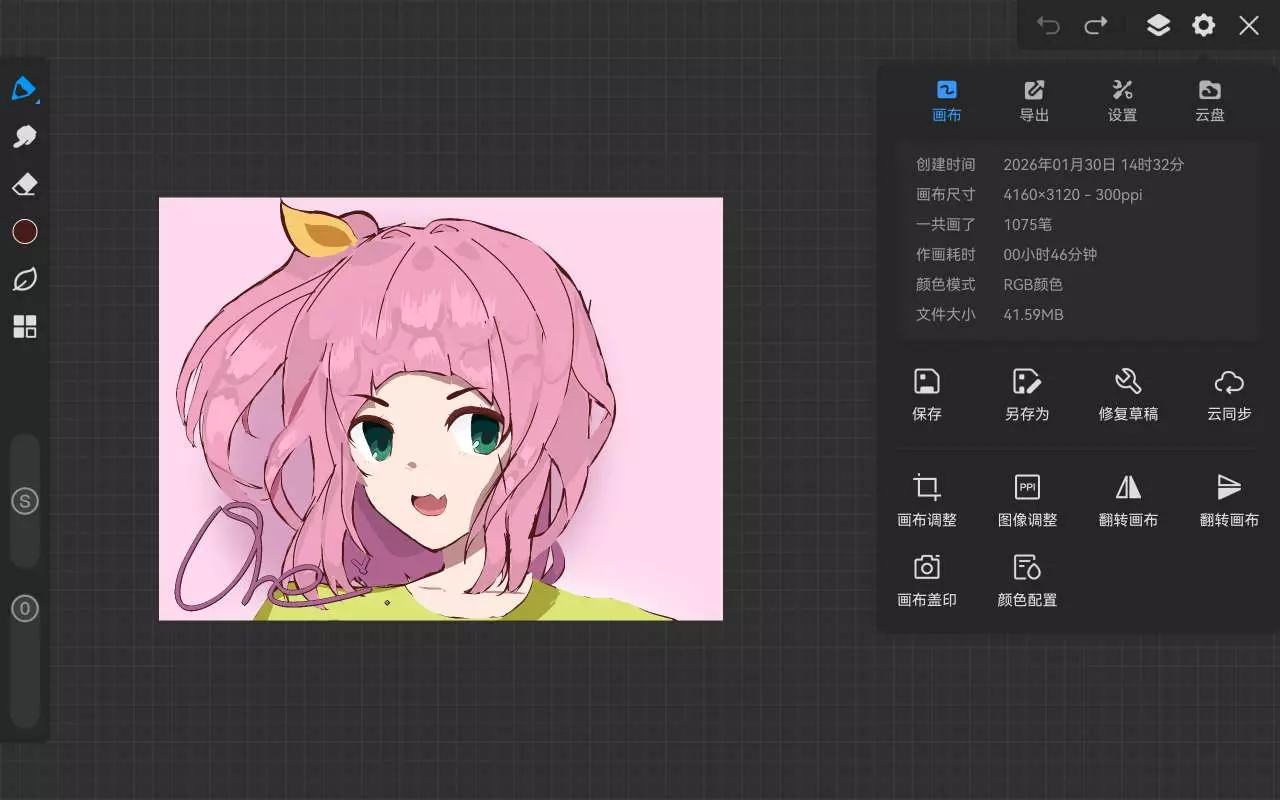
Task: Redo the last undone stroke
Action: 1097,26
